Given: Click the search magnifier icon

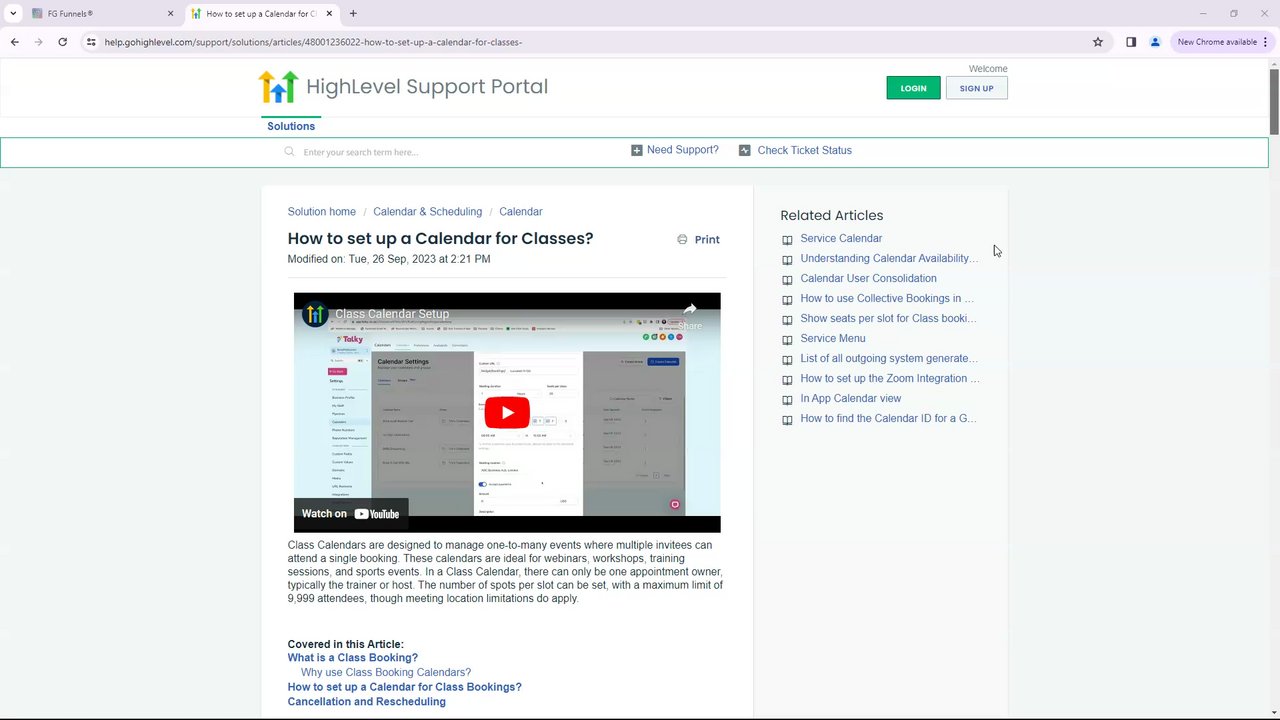Looking at the screenshot, I should (x=289, y=152).
